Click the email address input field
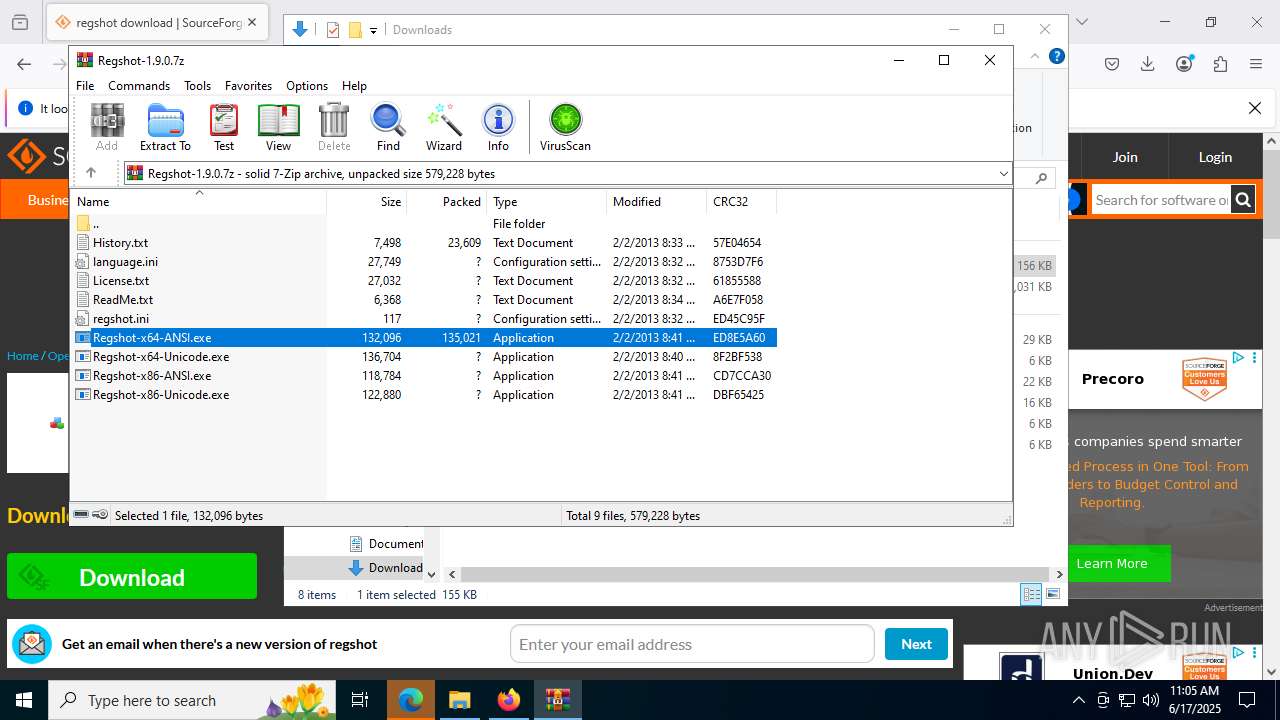 click(x=692, y=644)
